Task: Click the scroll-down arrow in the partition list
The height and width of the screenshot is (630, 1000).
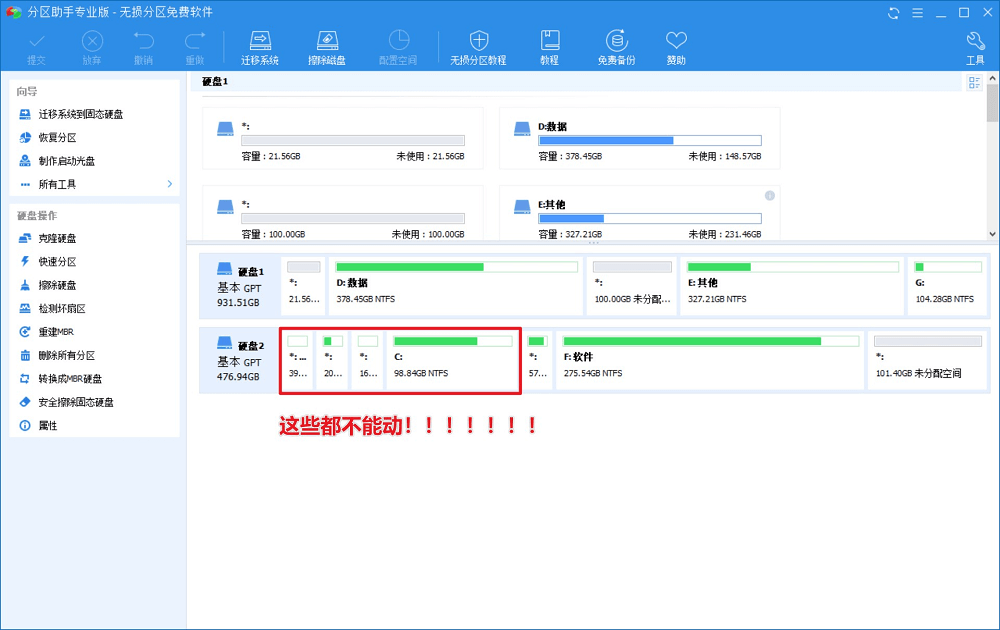Action: [x=992, y=234]
